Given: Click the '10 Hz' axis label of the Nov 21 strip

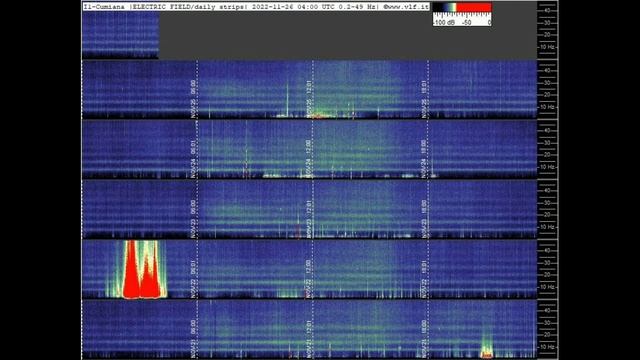Looking at the screenshot, I should 547,347.
